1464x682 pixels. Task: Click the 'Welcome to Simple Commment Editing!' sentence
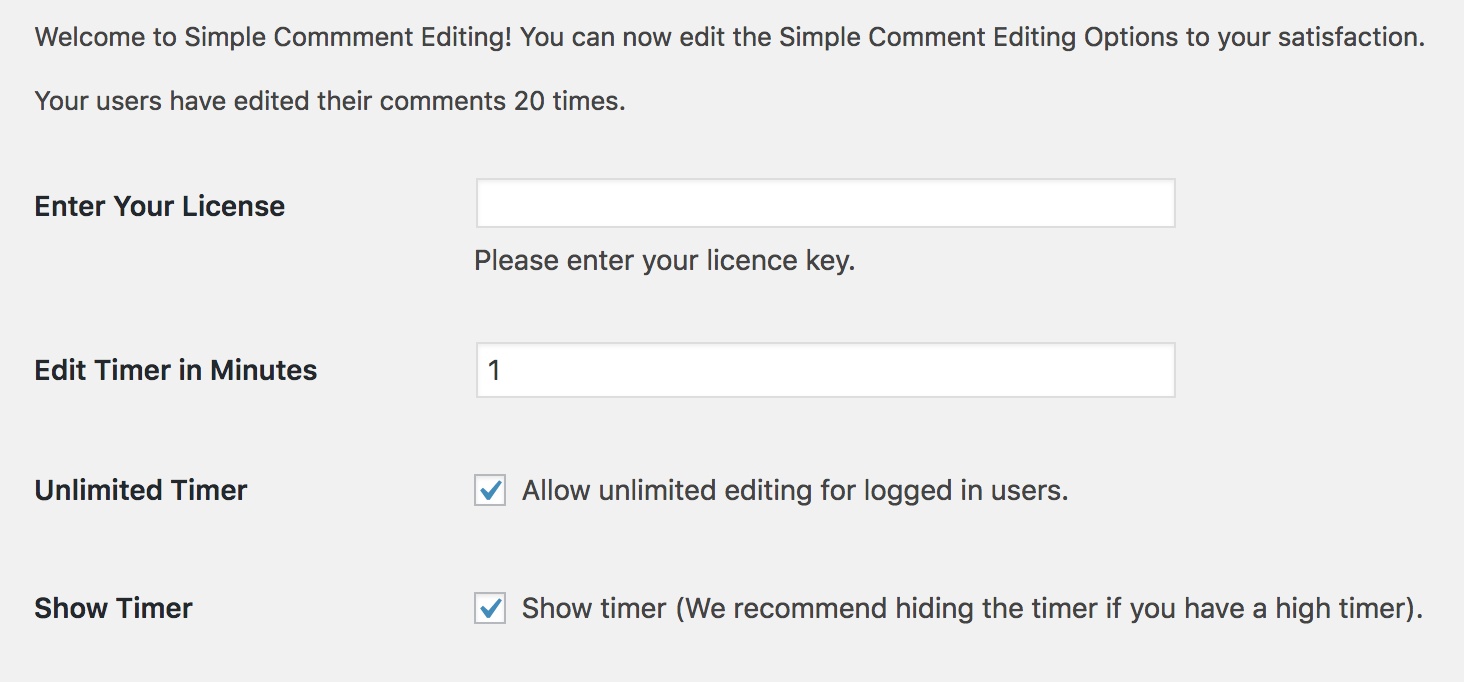(274, 39)
